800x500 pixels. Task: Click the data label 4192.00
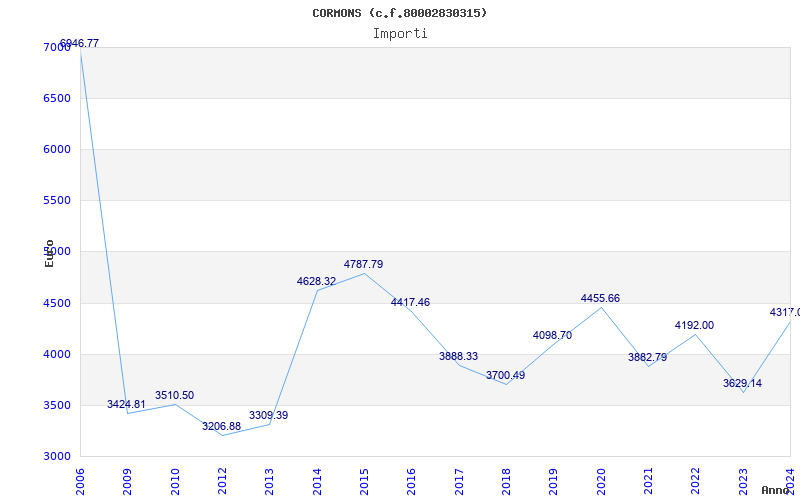click(694, 325)
